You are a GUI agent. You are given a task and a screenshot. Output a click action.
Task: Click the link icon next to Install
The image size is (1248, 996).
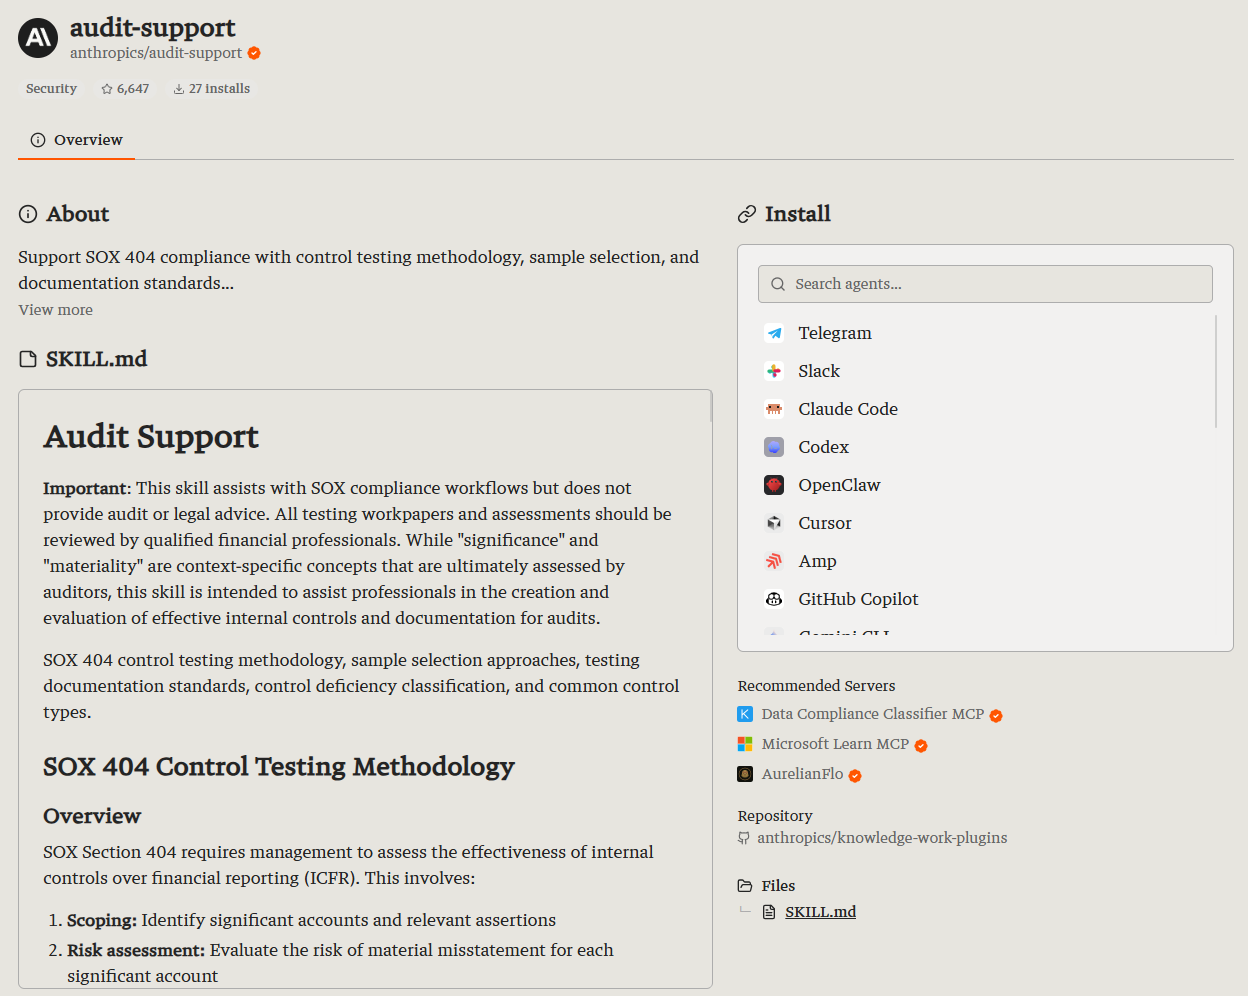point(747,214)
